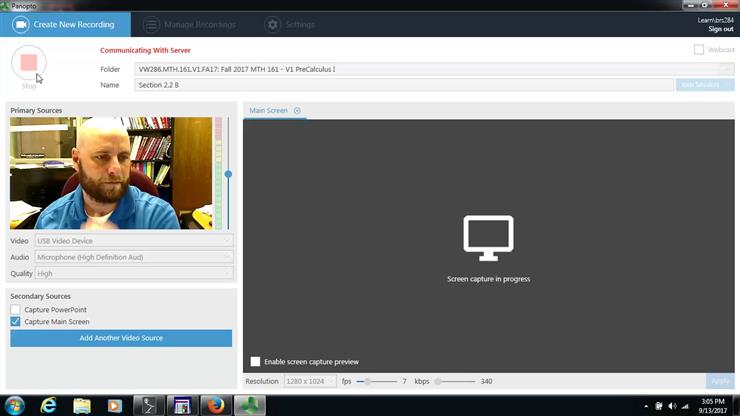The width and height of the screenshot is (740, 416).
Task: Click Add Another Video Source button
Action: [x=121, y=338]
